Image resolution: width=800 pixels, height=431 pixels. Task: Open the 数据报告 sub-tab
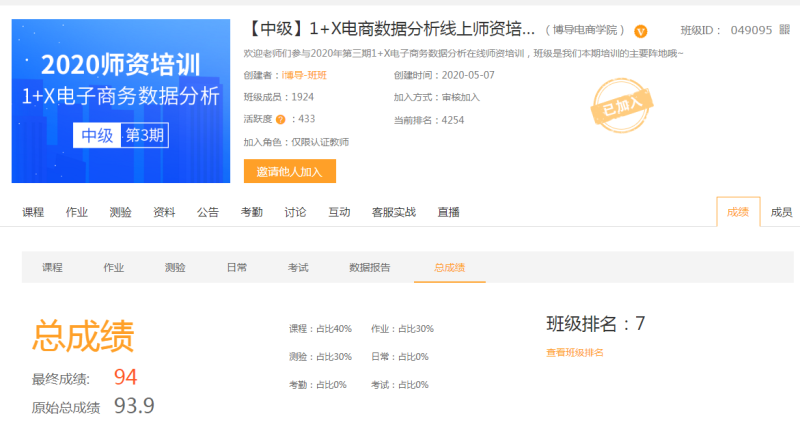tap(369, 267)
